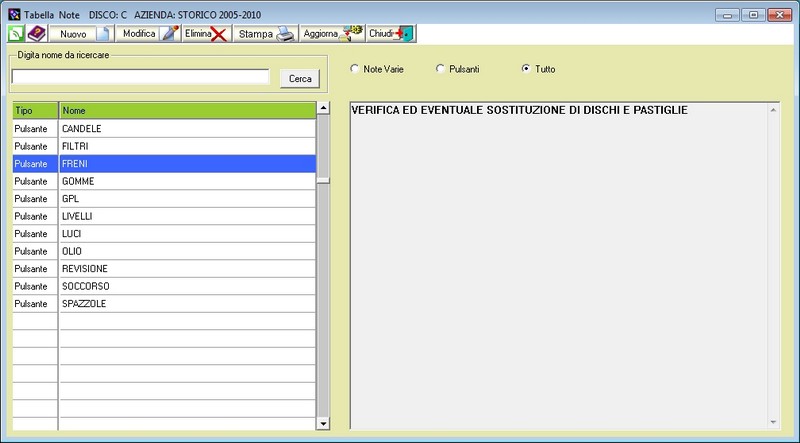Viewport: 800px width, 443px height.
Task: Sort by the Nome column header
Action: point(188,110)
